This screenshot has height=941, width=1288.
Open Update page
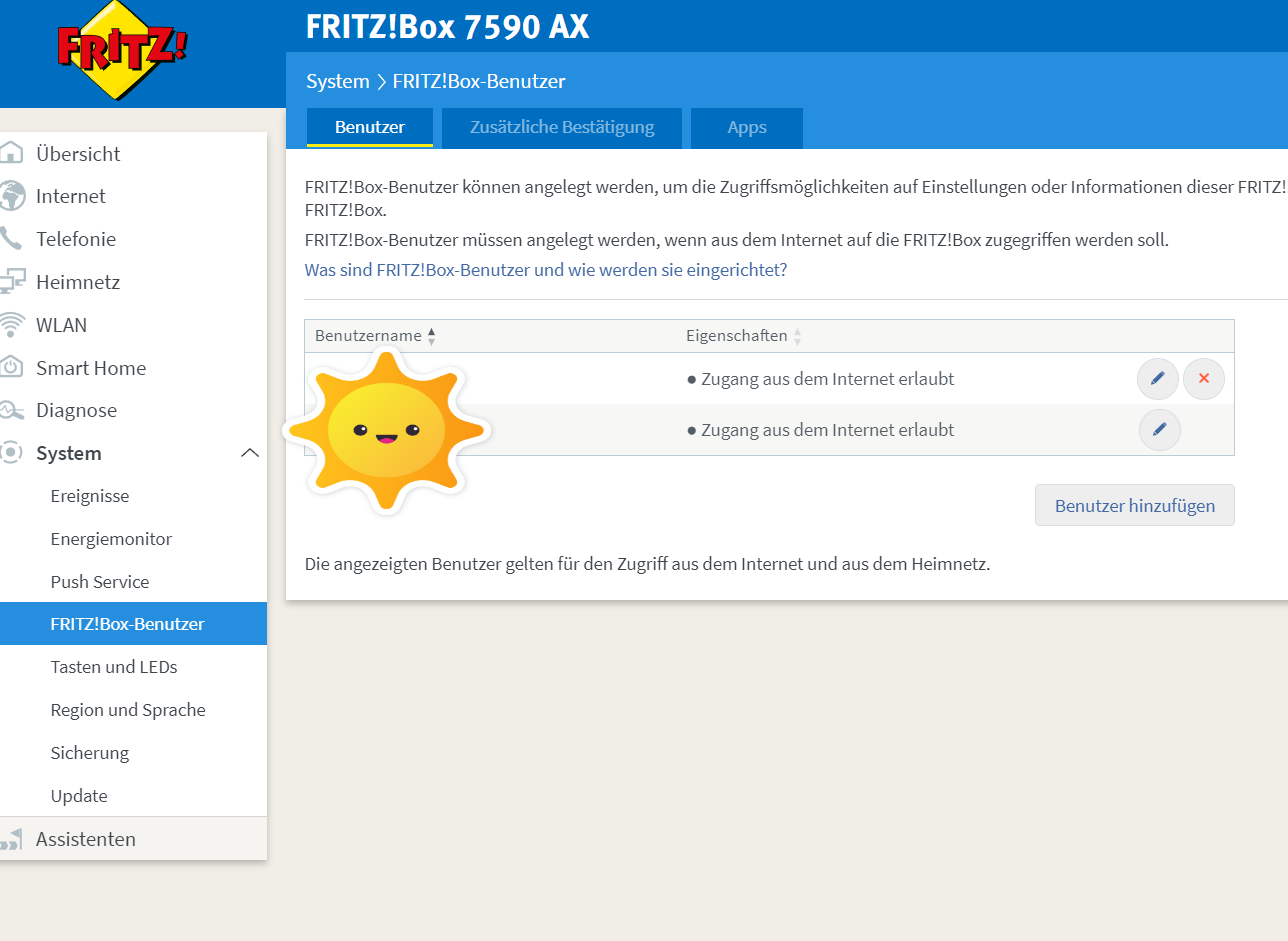(79, 796)
